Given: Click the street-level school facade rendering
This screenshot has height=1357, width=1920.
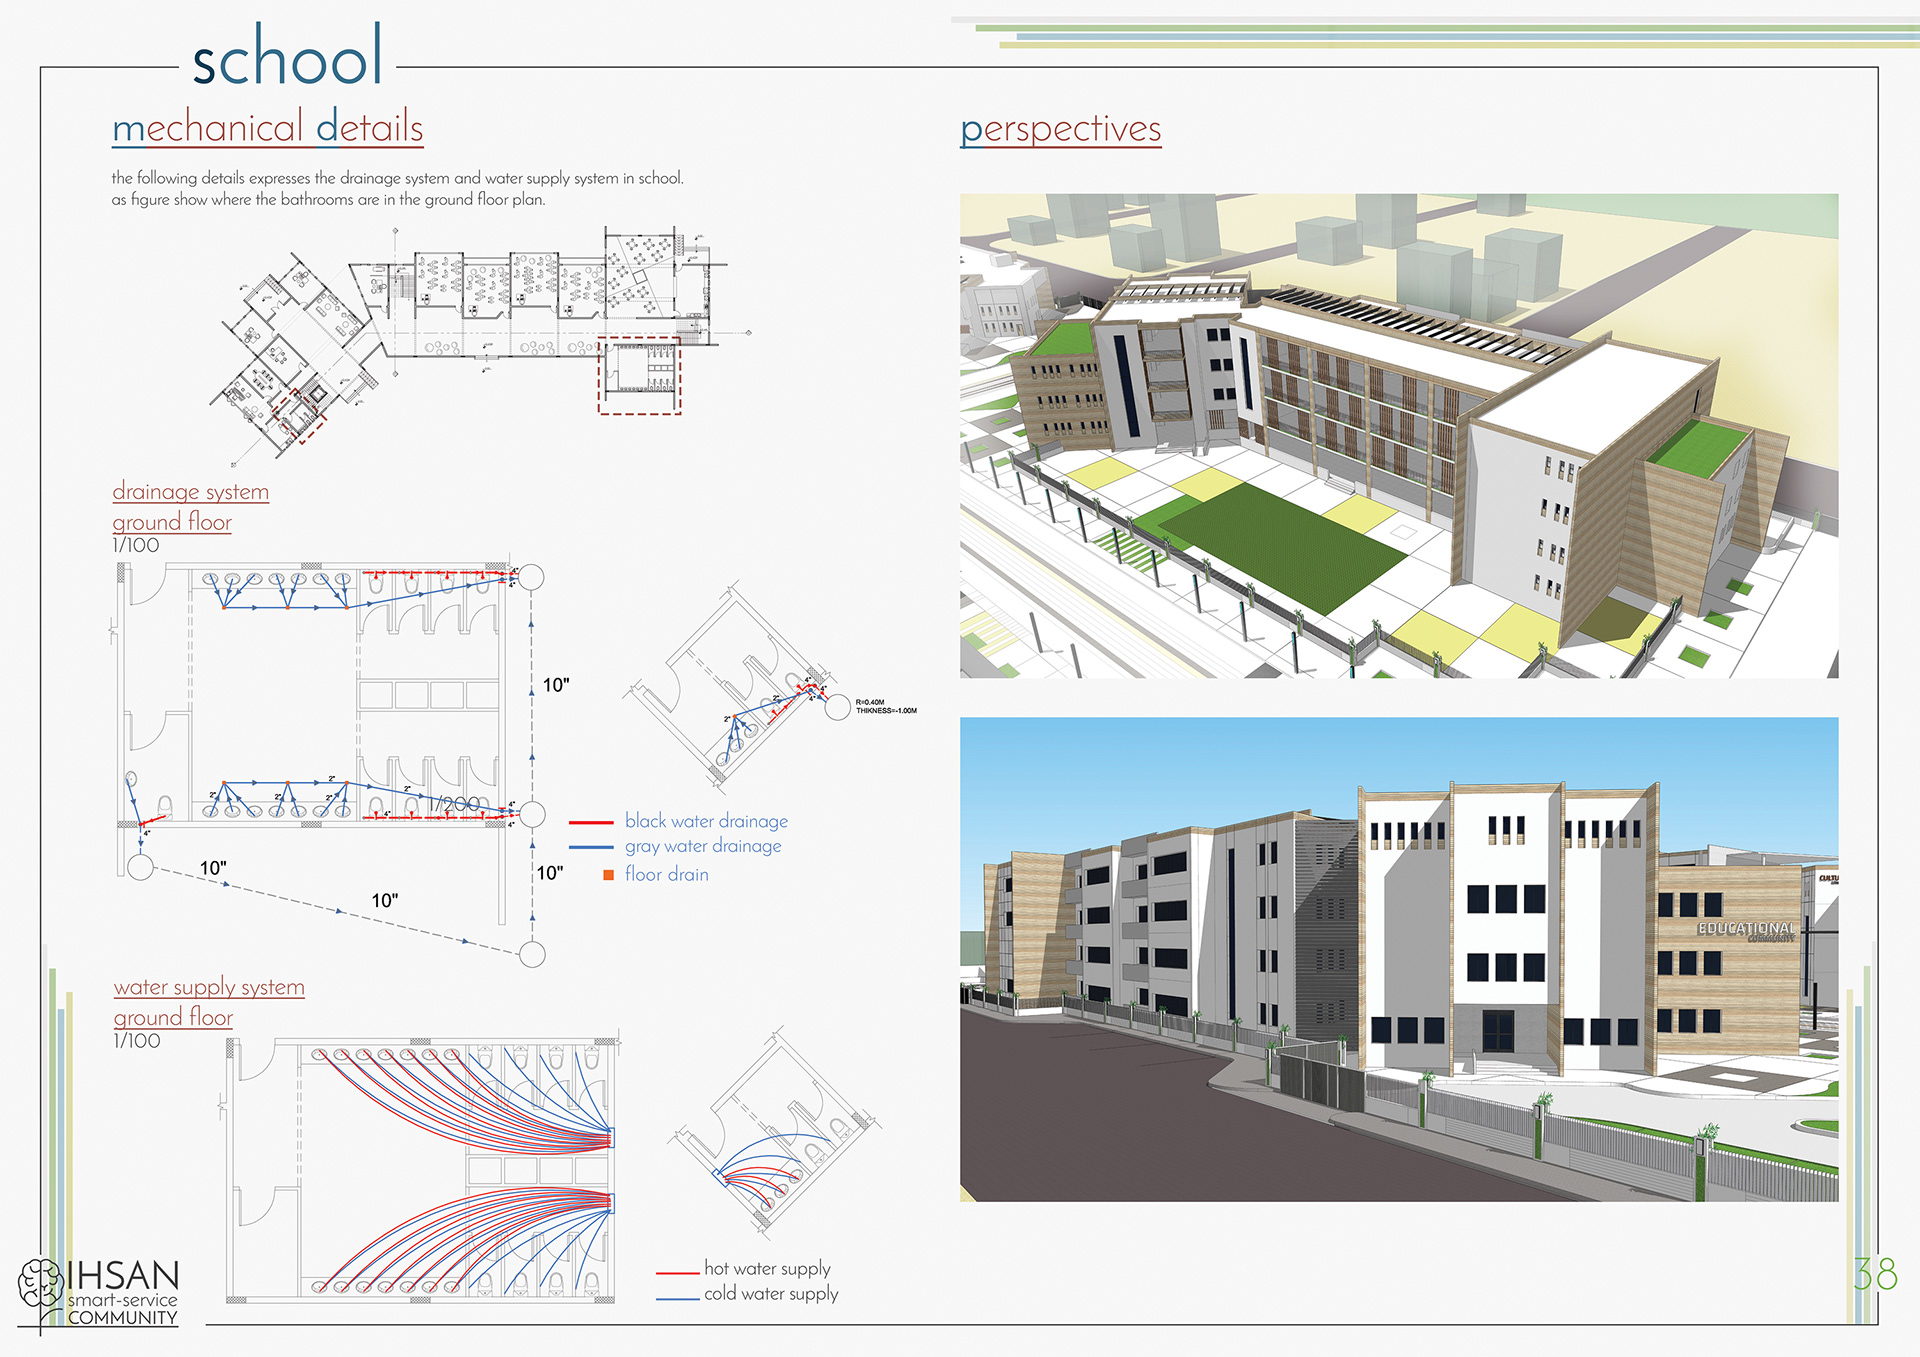Looking at the screenshot, I should pos(1398,958).
